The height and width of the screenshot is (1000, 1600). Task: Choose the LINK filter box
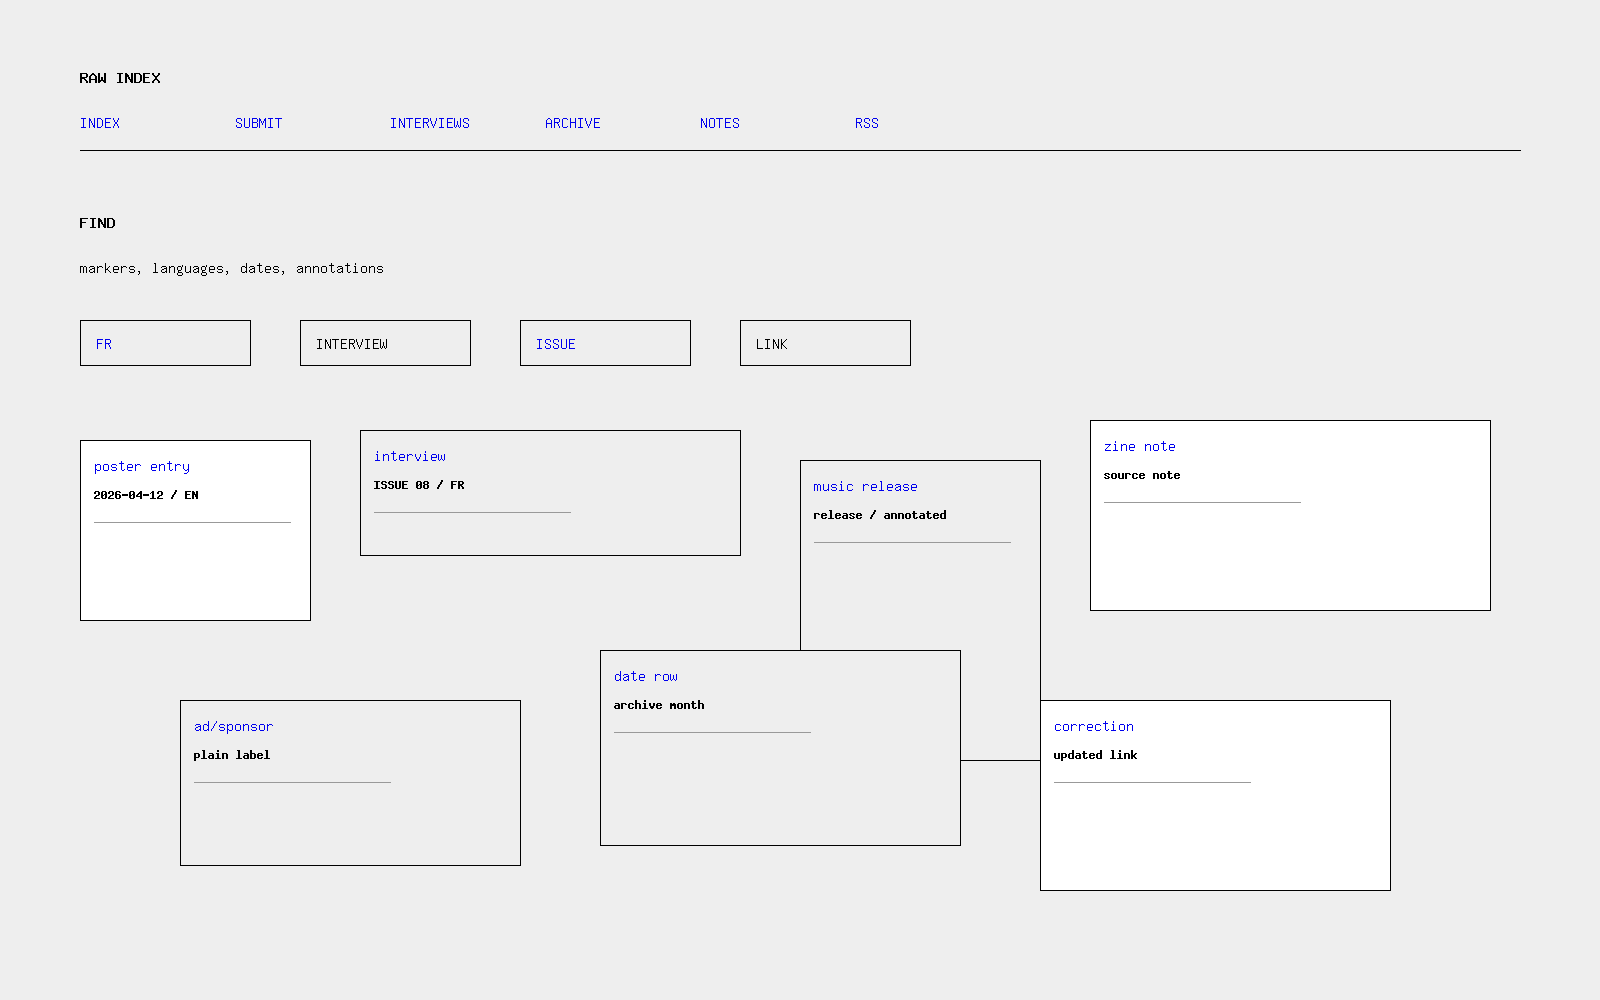tap(825, 343)
